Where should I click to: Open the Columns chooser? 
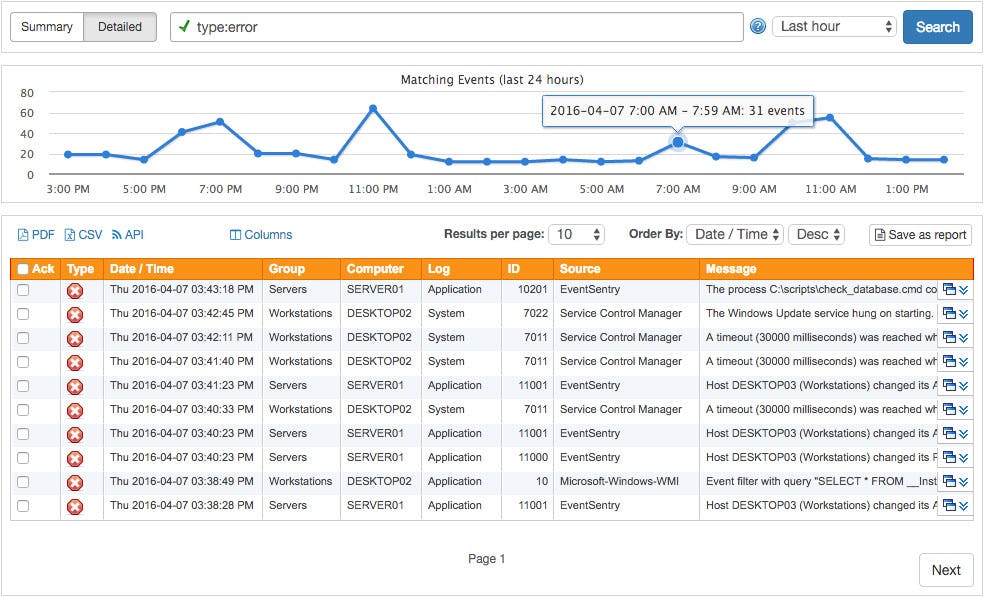(261, 235)
